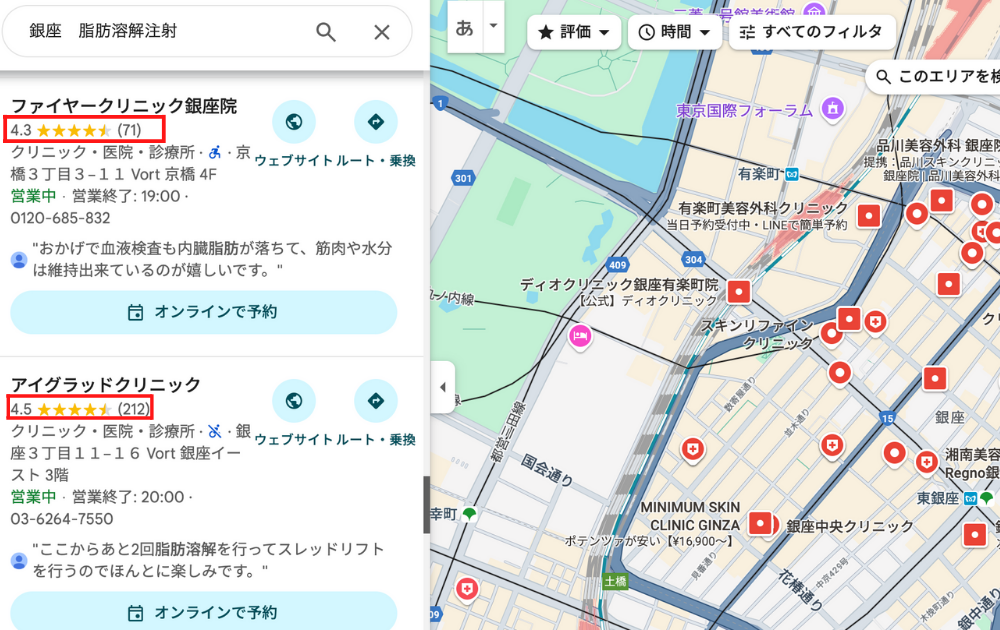Expand the dropdown arrow beside あ
Viewport: 1000px width, 630px height.
coord(493,27)
